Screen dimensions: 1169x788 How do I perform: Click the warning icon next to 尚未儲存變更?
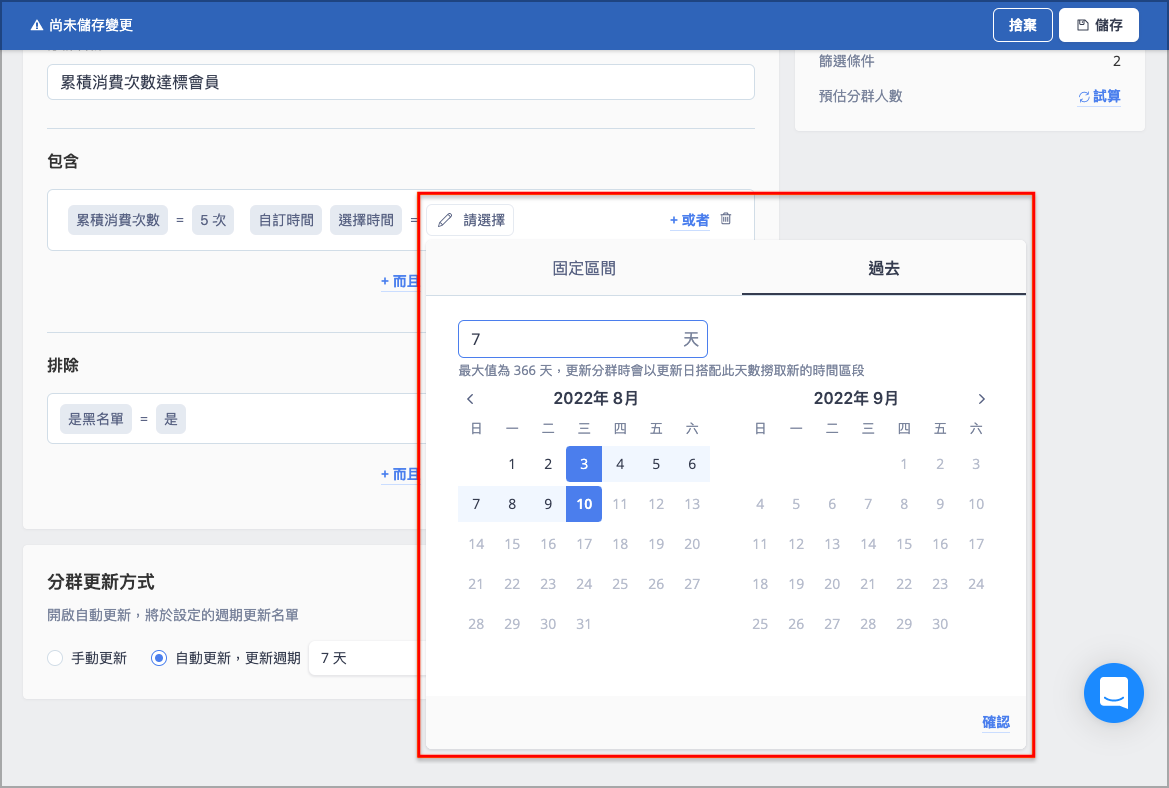(37, 25)
